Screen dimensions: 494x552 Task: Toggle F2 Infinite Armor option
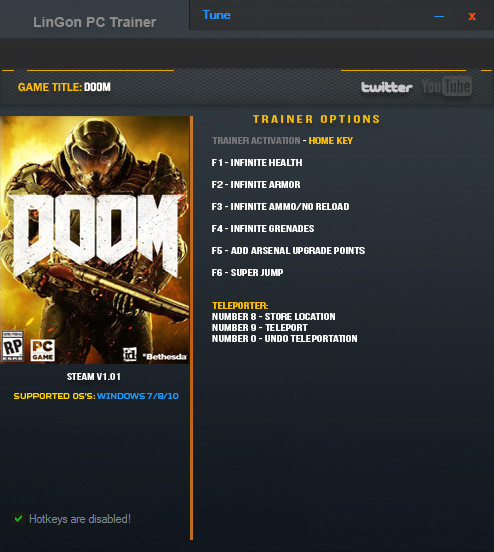(x=256, y=184)
